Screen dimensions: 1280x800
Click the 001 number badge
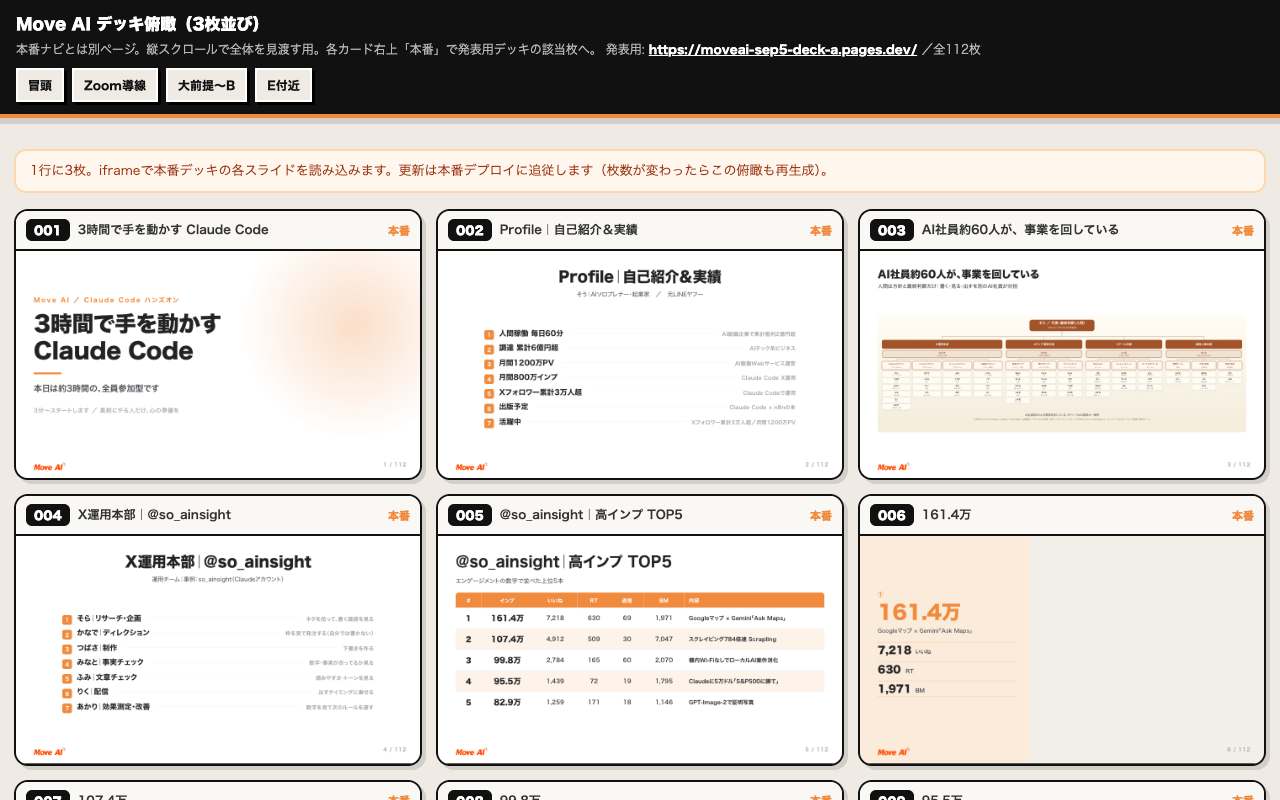tap(47, 230)
